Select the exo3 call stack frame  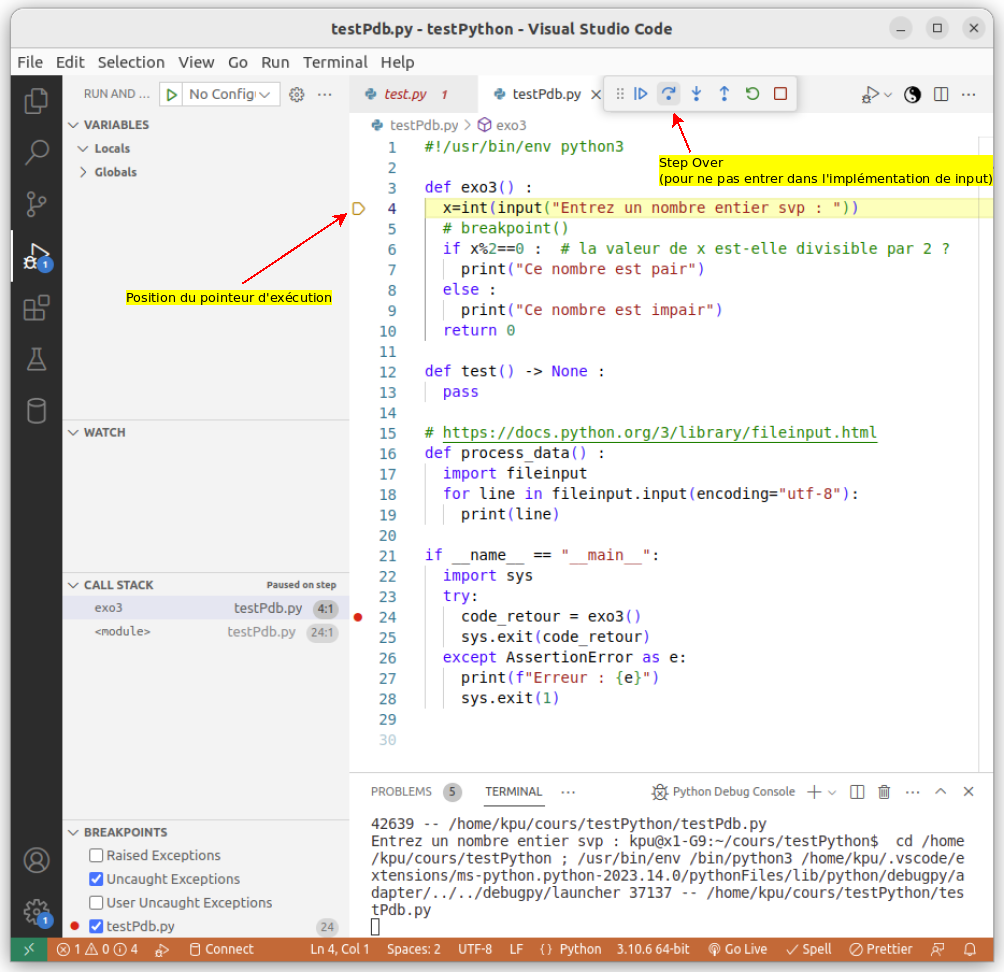point(205,609)
